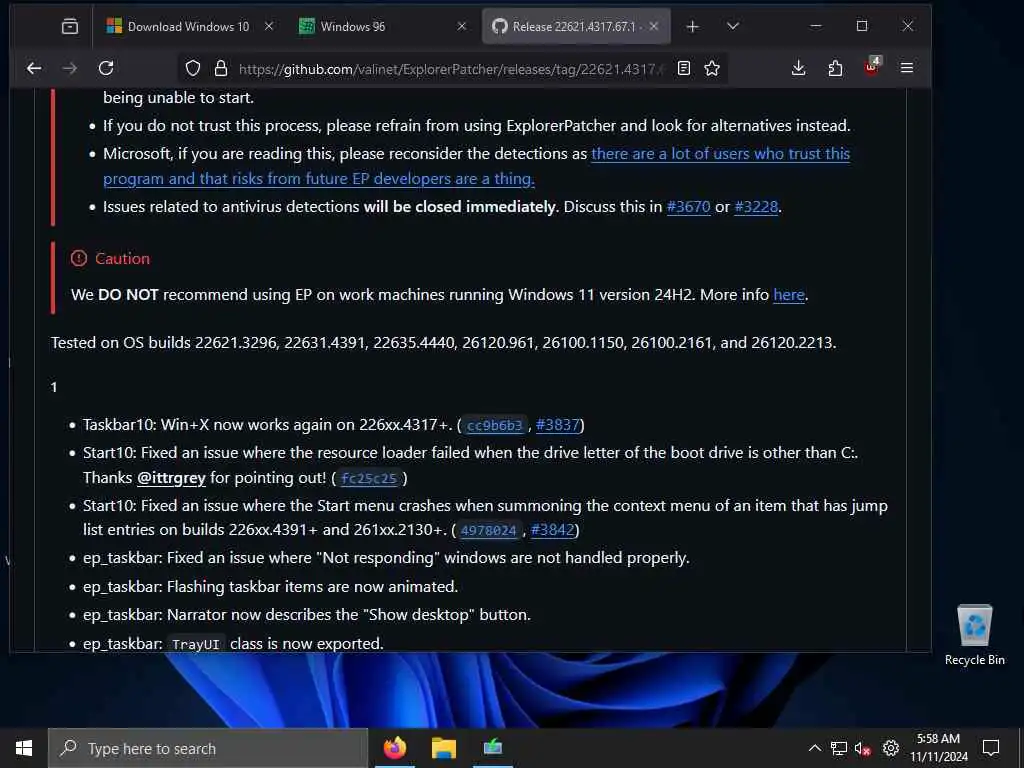Open the network status tray icon
This screenshot has height=768, width=1024.
839,748
